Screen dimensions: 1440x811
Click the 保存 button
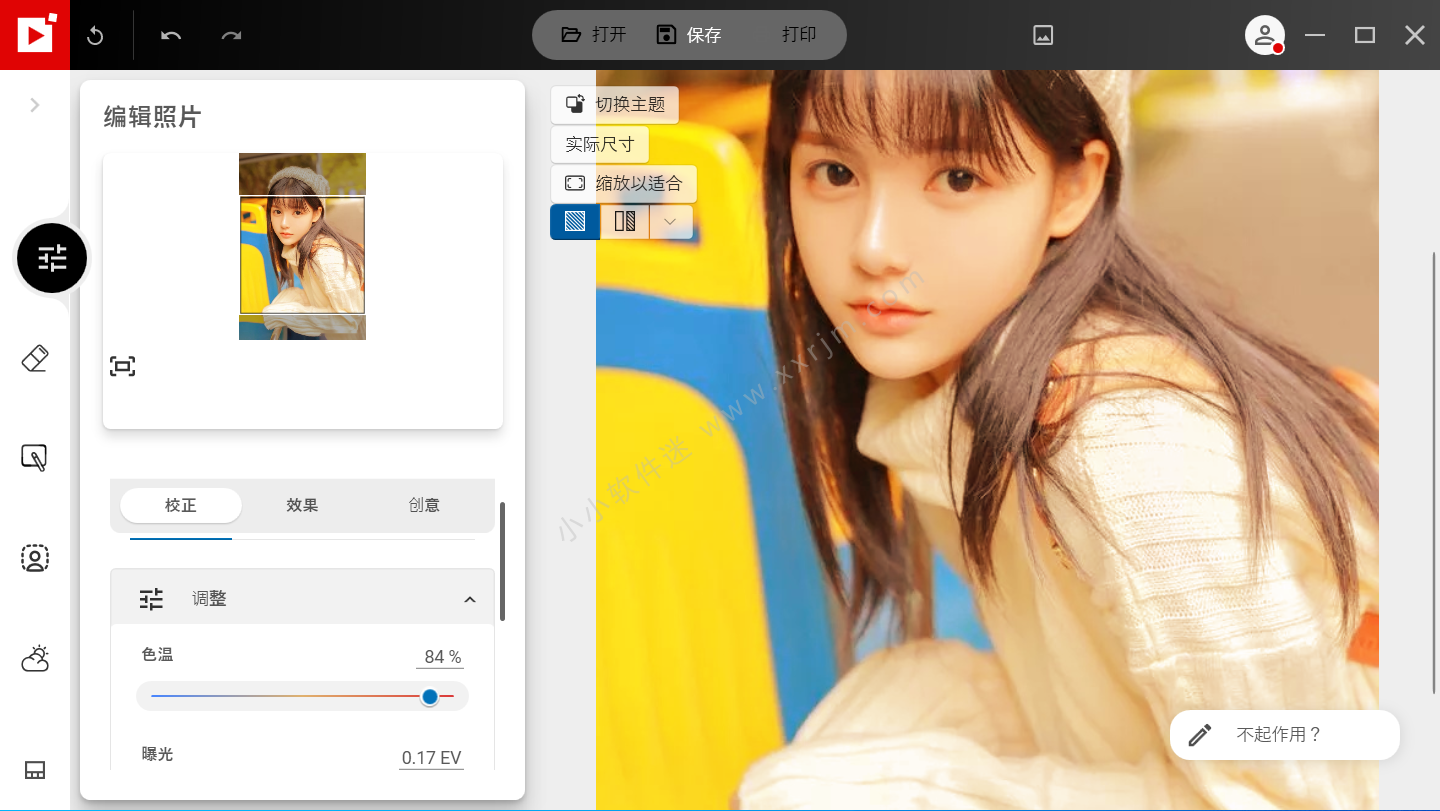[689, 35]
